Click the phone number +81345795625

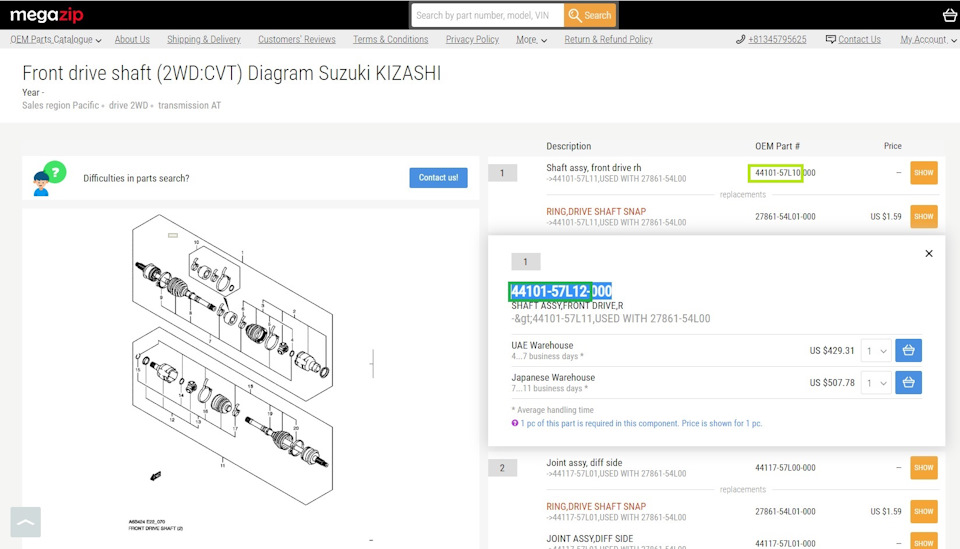coord(777,39)
